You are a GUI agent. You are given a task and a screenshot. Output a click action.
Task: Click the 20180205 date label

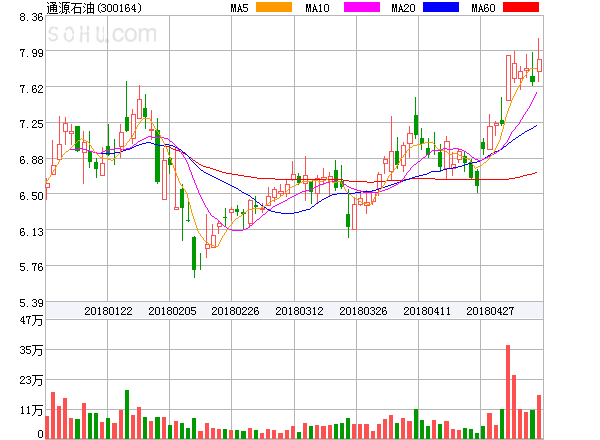coord(172,311)
